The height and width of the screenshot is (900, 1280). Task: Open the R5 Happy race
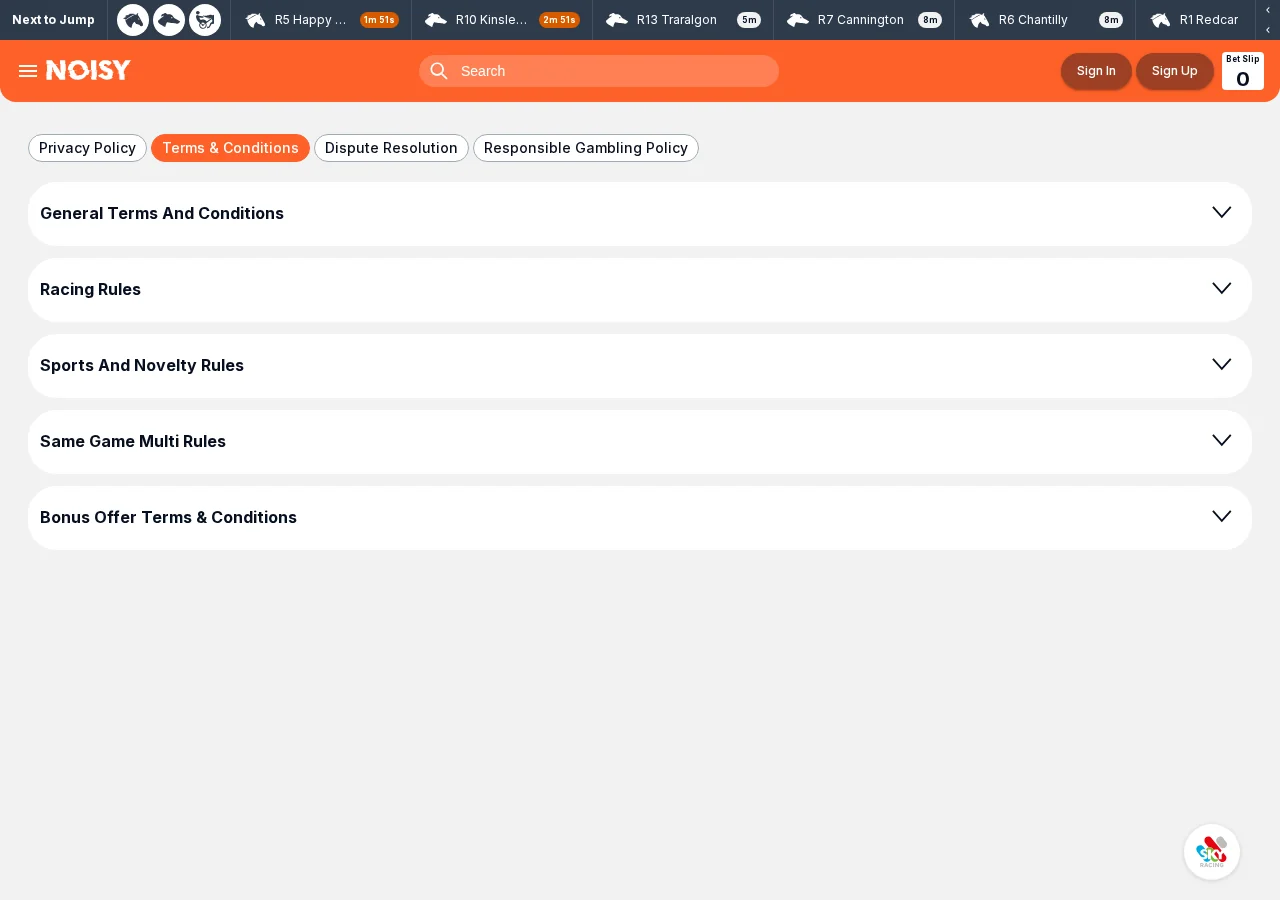321,20
